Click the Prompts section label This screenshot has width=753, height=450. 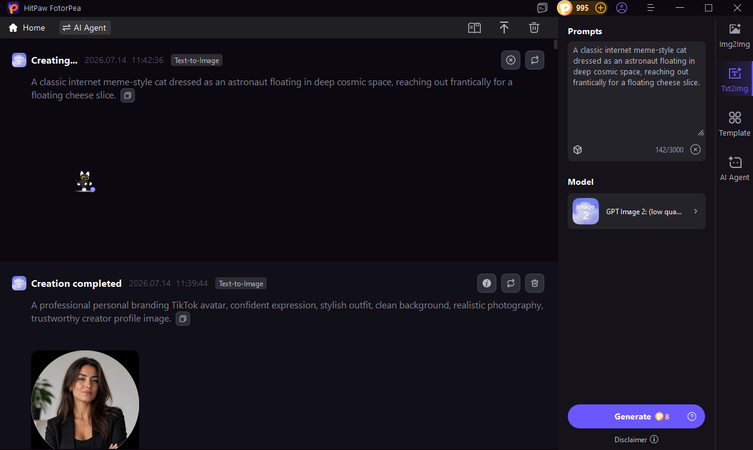pos(585,31)
